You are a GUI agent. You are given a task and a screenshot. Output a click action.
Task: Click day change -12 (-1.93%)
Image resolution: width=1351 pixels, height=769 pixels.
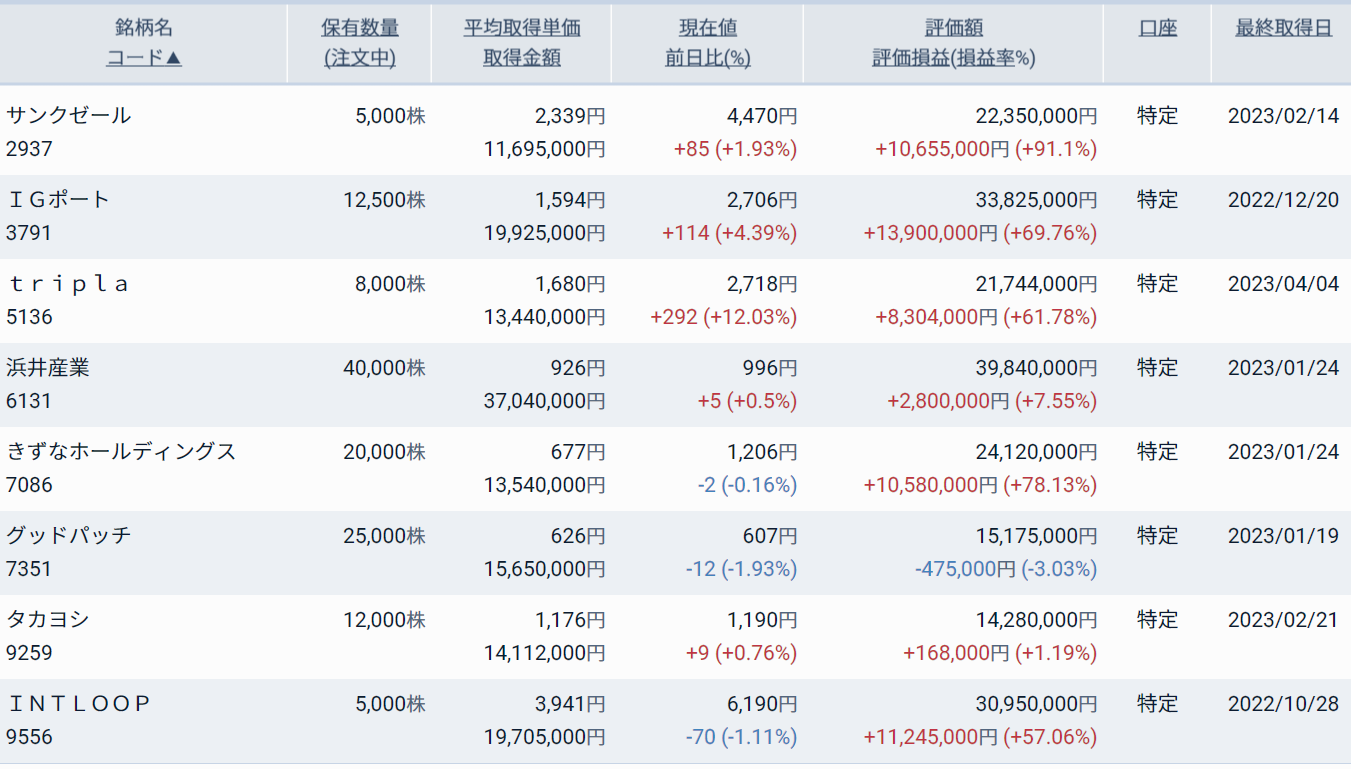742,569
